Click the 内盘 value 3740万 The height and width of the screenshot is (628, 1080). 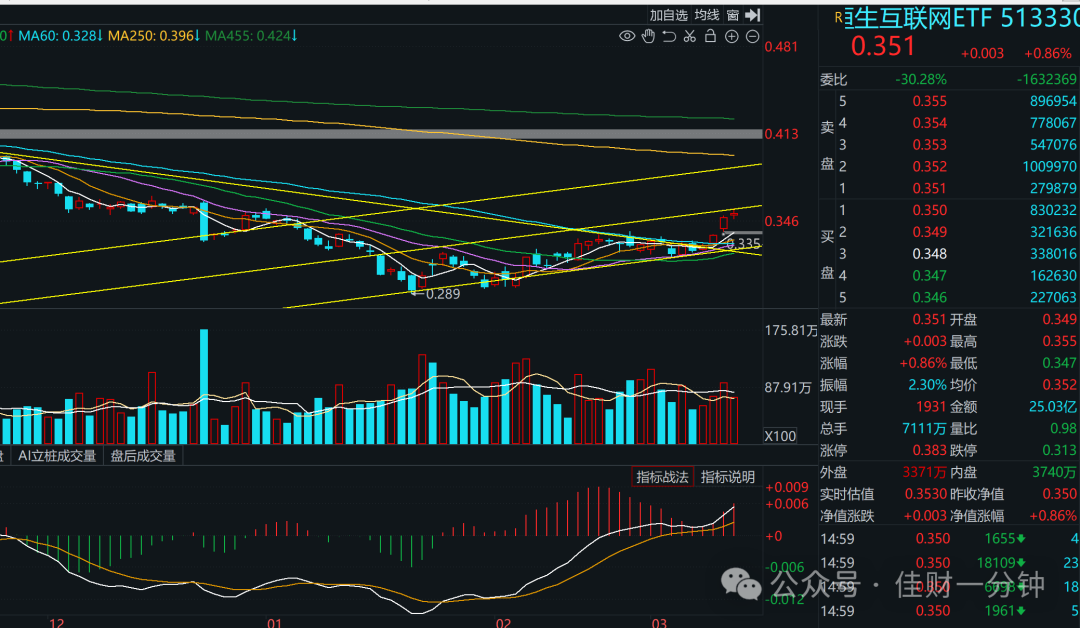[1055, 472]
